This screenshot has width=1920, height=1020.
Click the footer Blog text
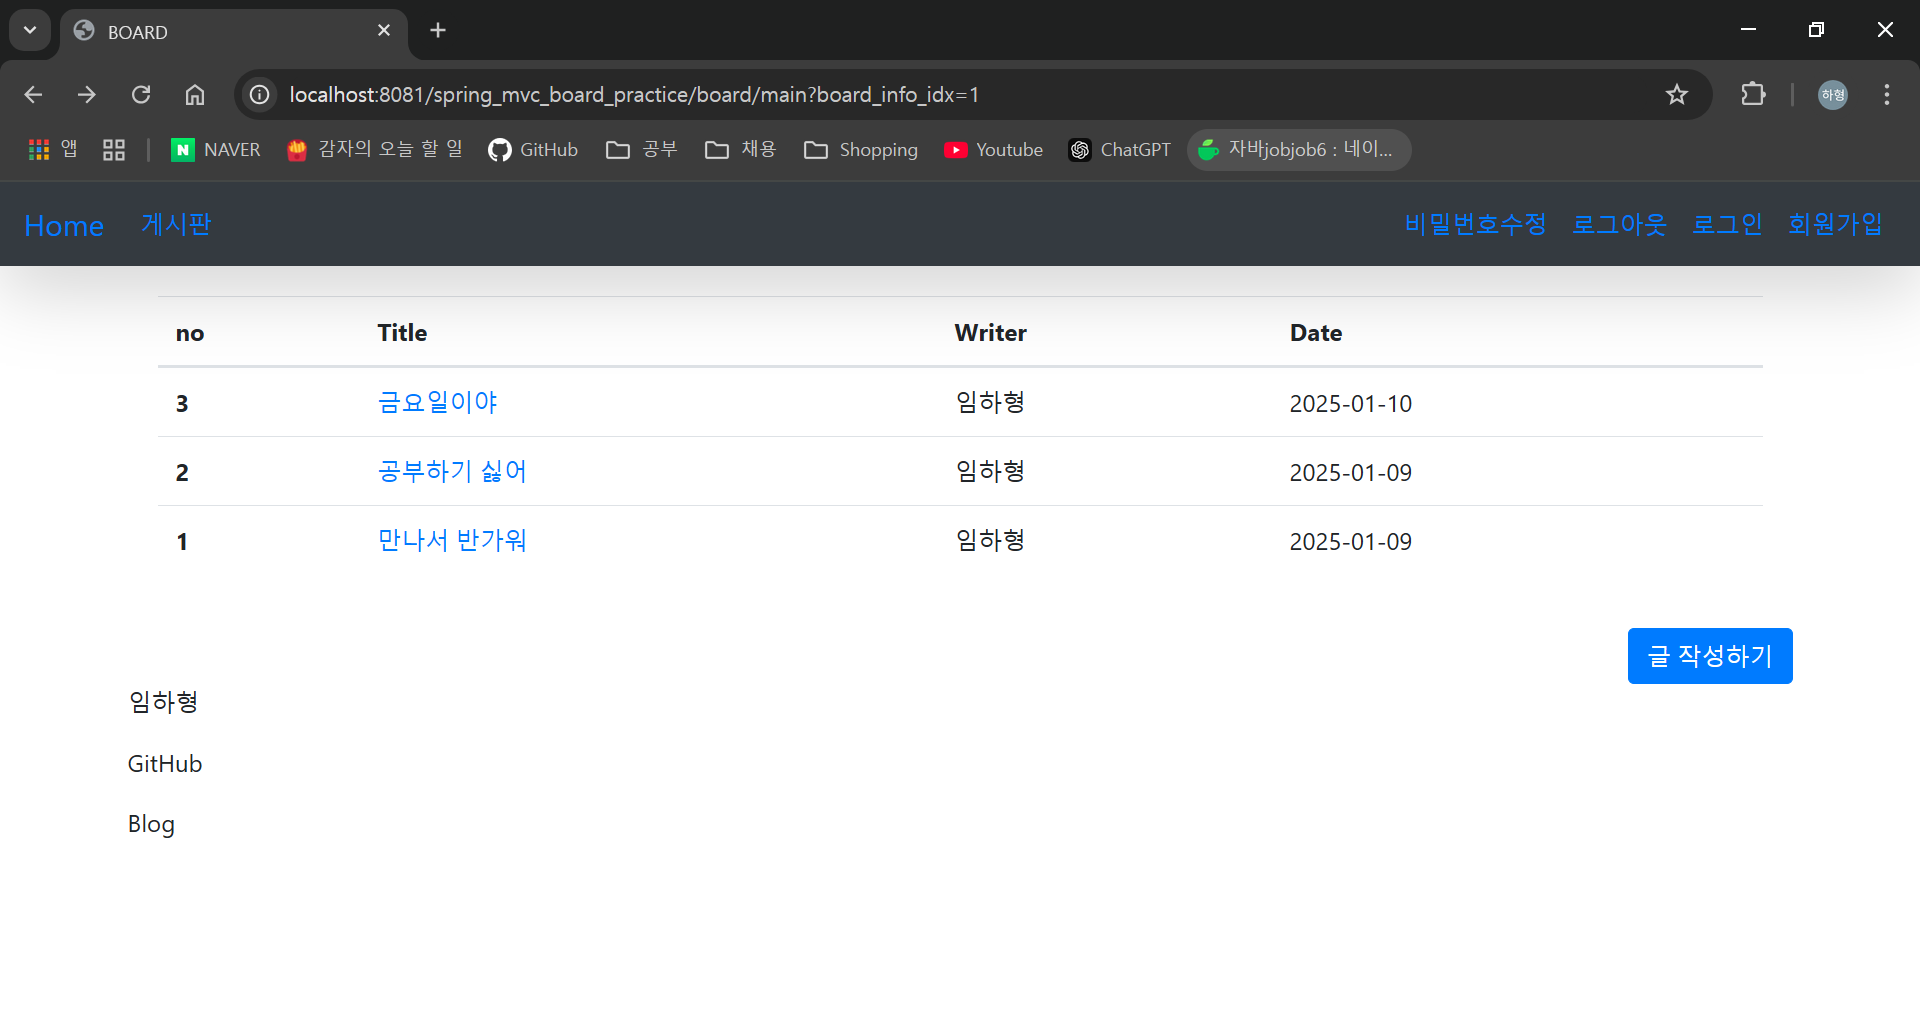151,824
